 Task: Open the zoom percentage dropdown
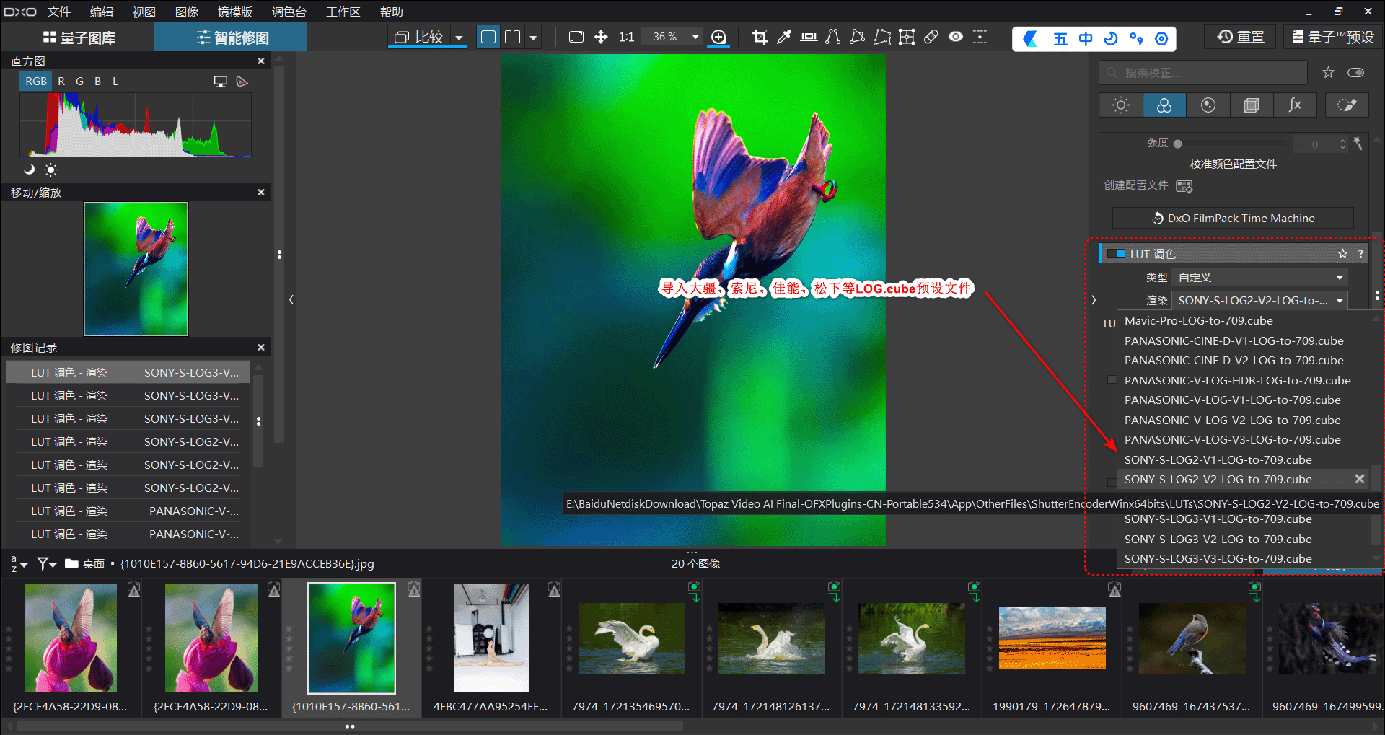click(695, 37)
